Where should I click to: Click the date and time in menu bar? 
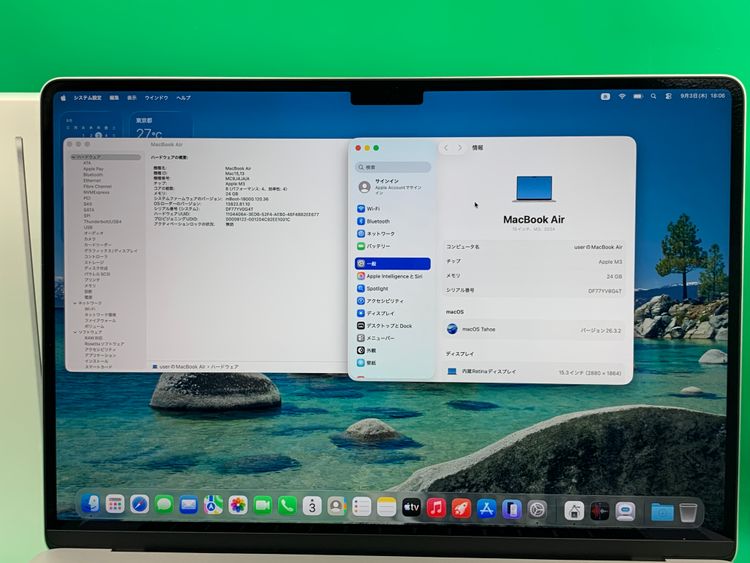(x=702, y=96)
